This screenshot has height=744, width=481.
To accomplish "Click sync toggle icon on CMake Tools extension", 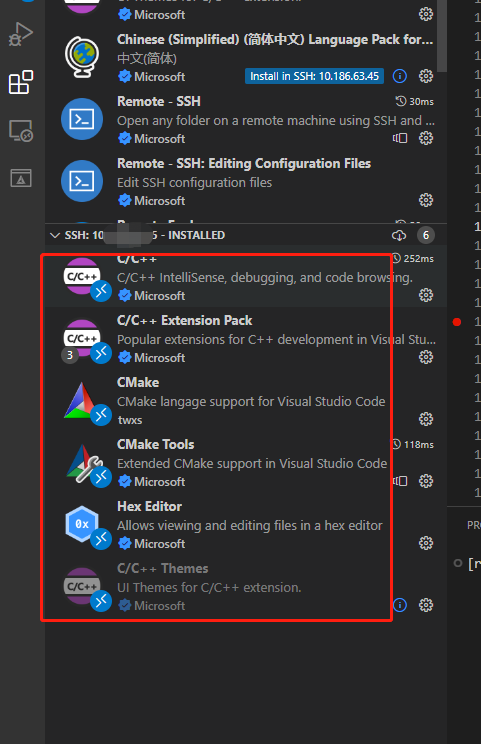I will pos(400,481).
